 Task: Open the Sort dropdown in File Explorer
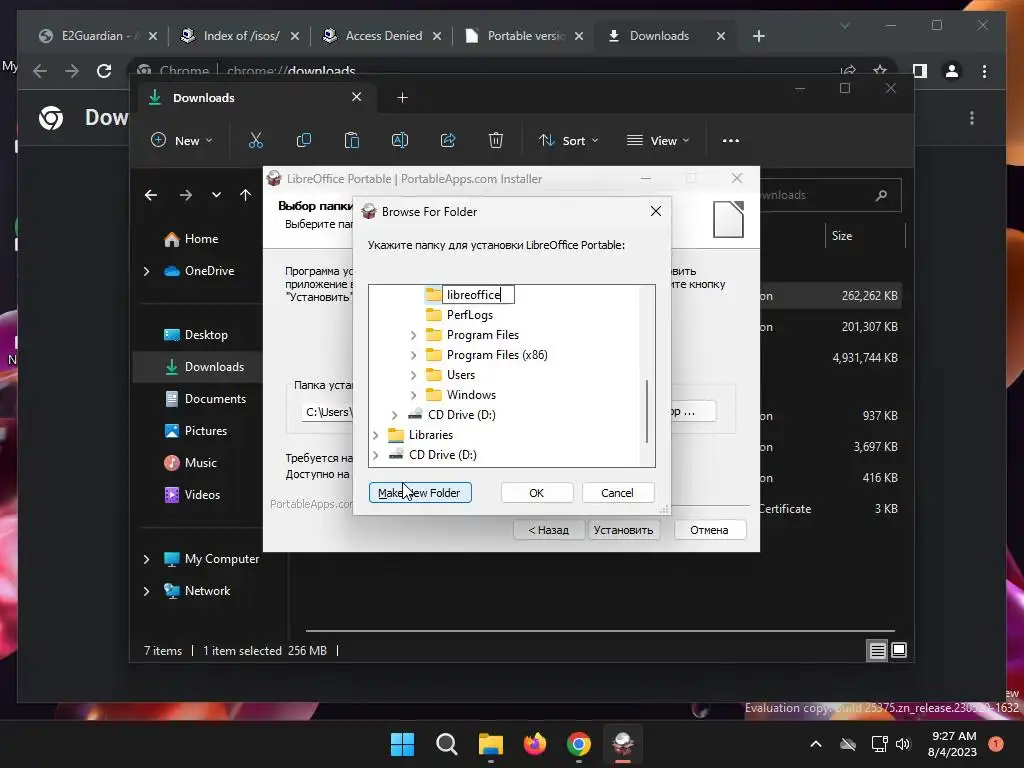568,140
